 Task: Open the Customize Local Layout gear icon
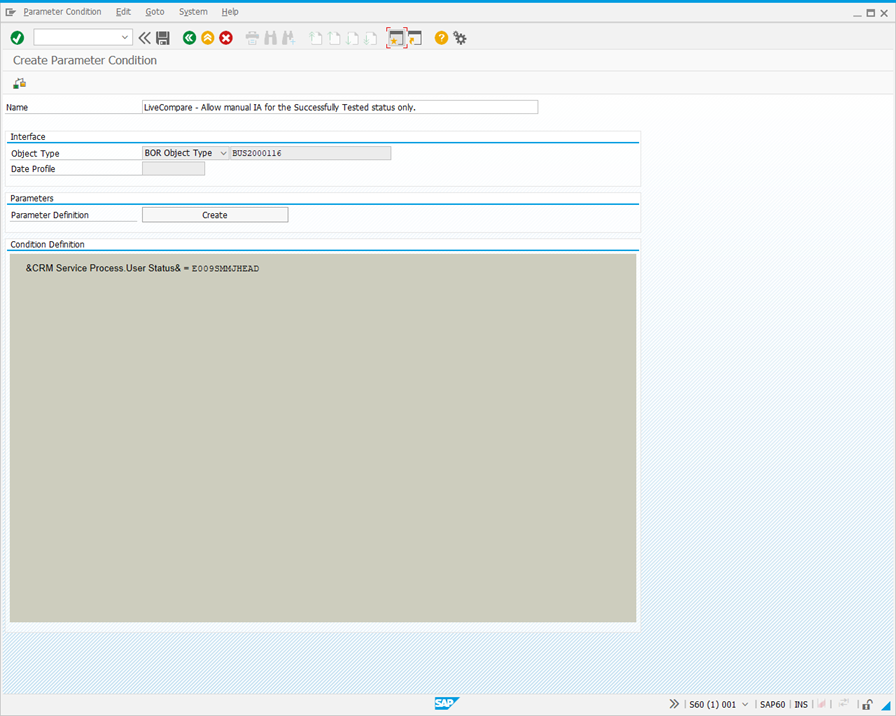459,38
